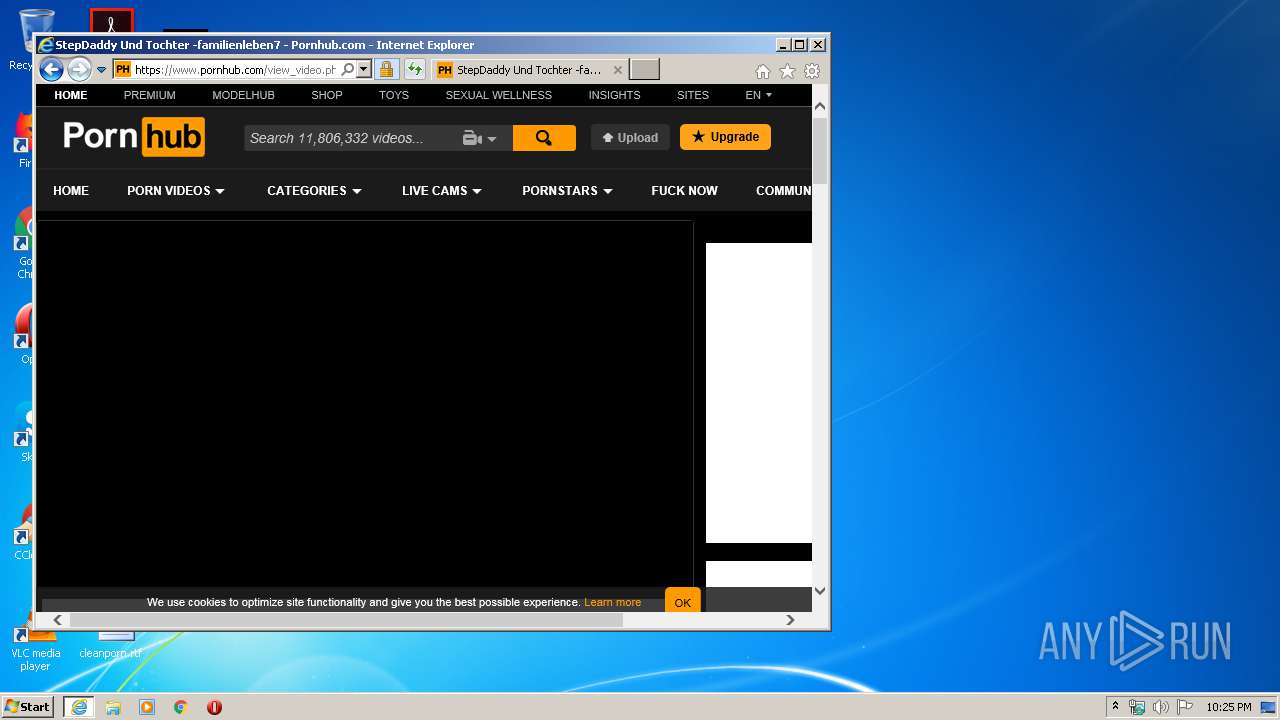Launch Chrome from the taskbar
The height and width of the screenshot is (720, 1280).
click(181, 707)
